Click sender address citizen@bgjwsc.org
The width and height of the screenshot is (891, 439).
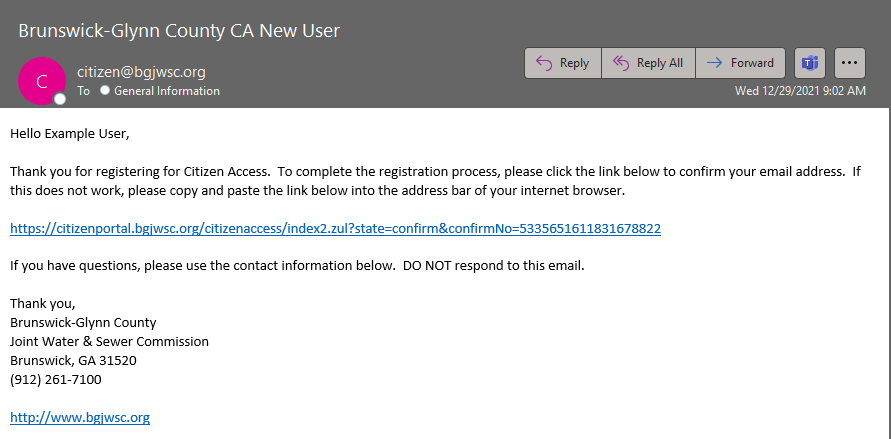tap(141, 72)
